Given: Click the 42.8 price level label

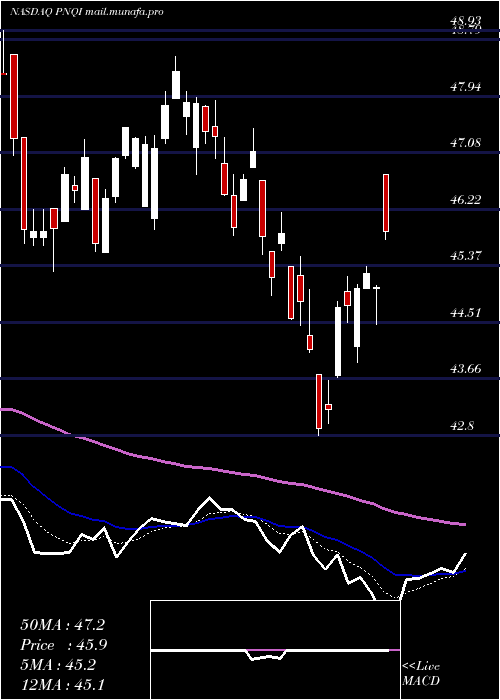Looking at the screenshot, I should pos(462,425).
